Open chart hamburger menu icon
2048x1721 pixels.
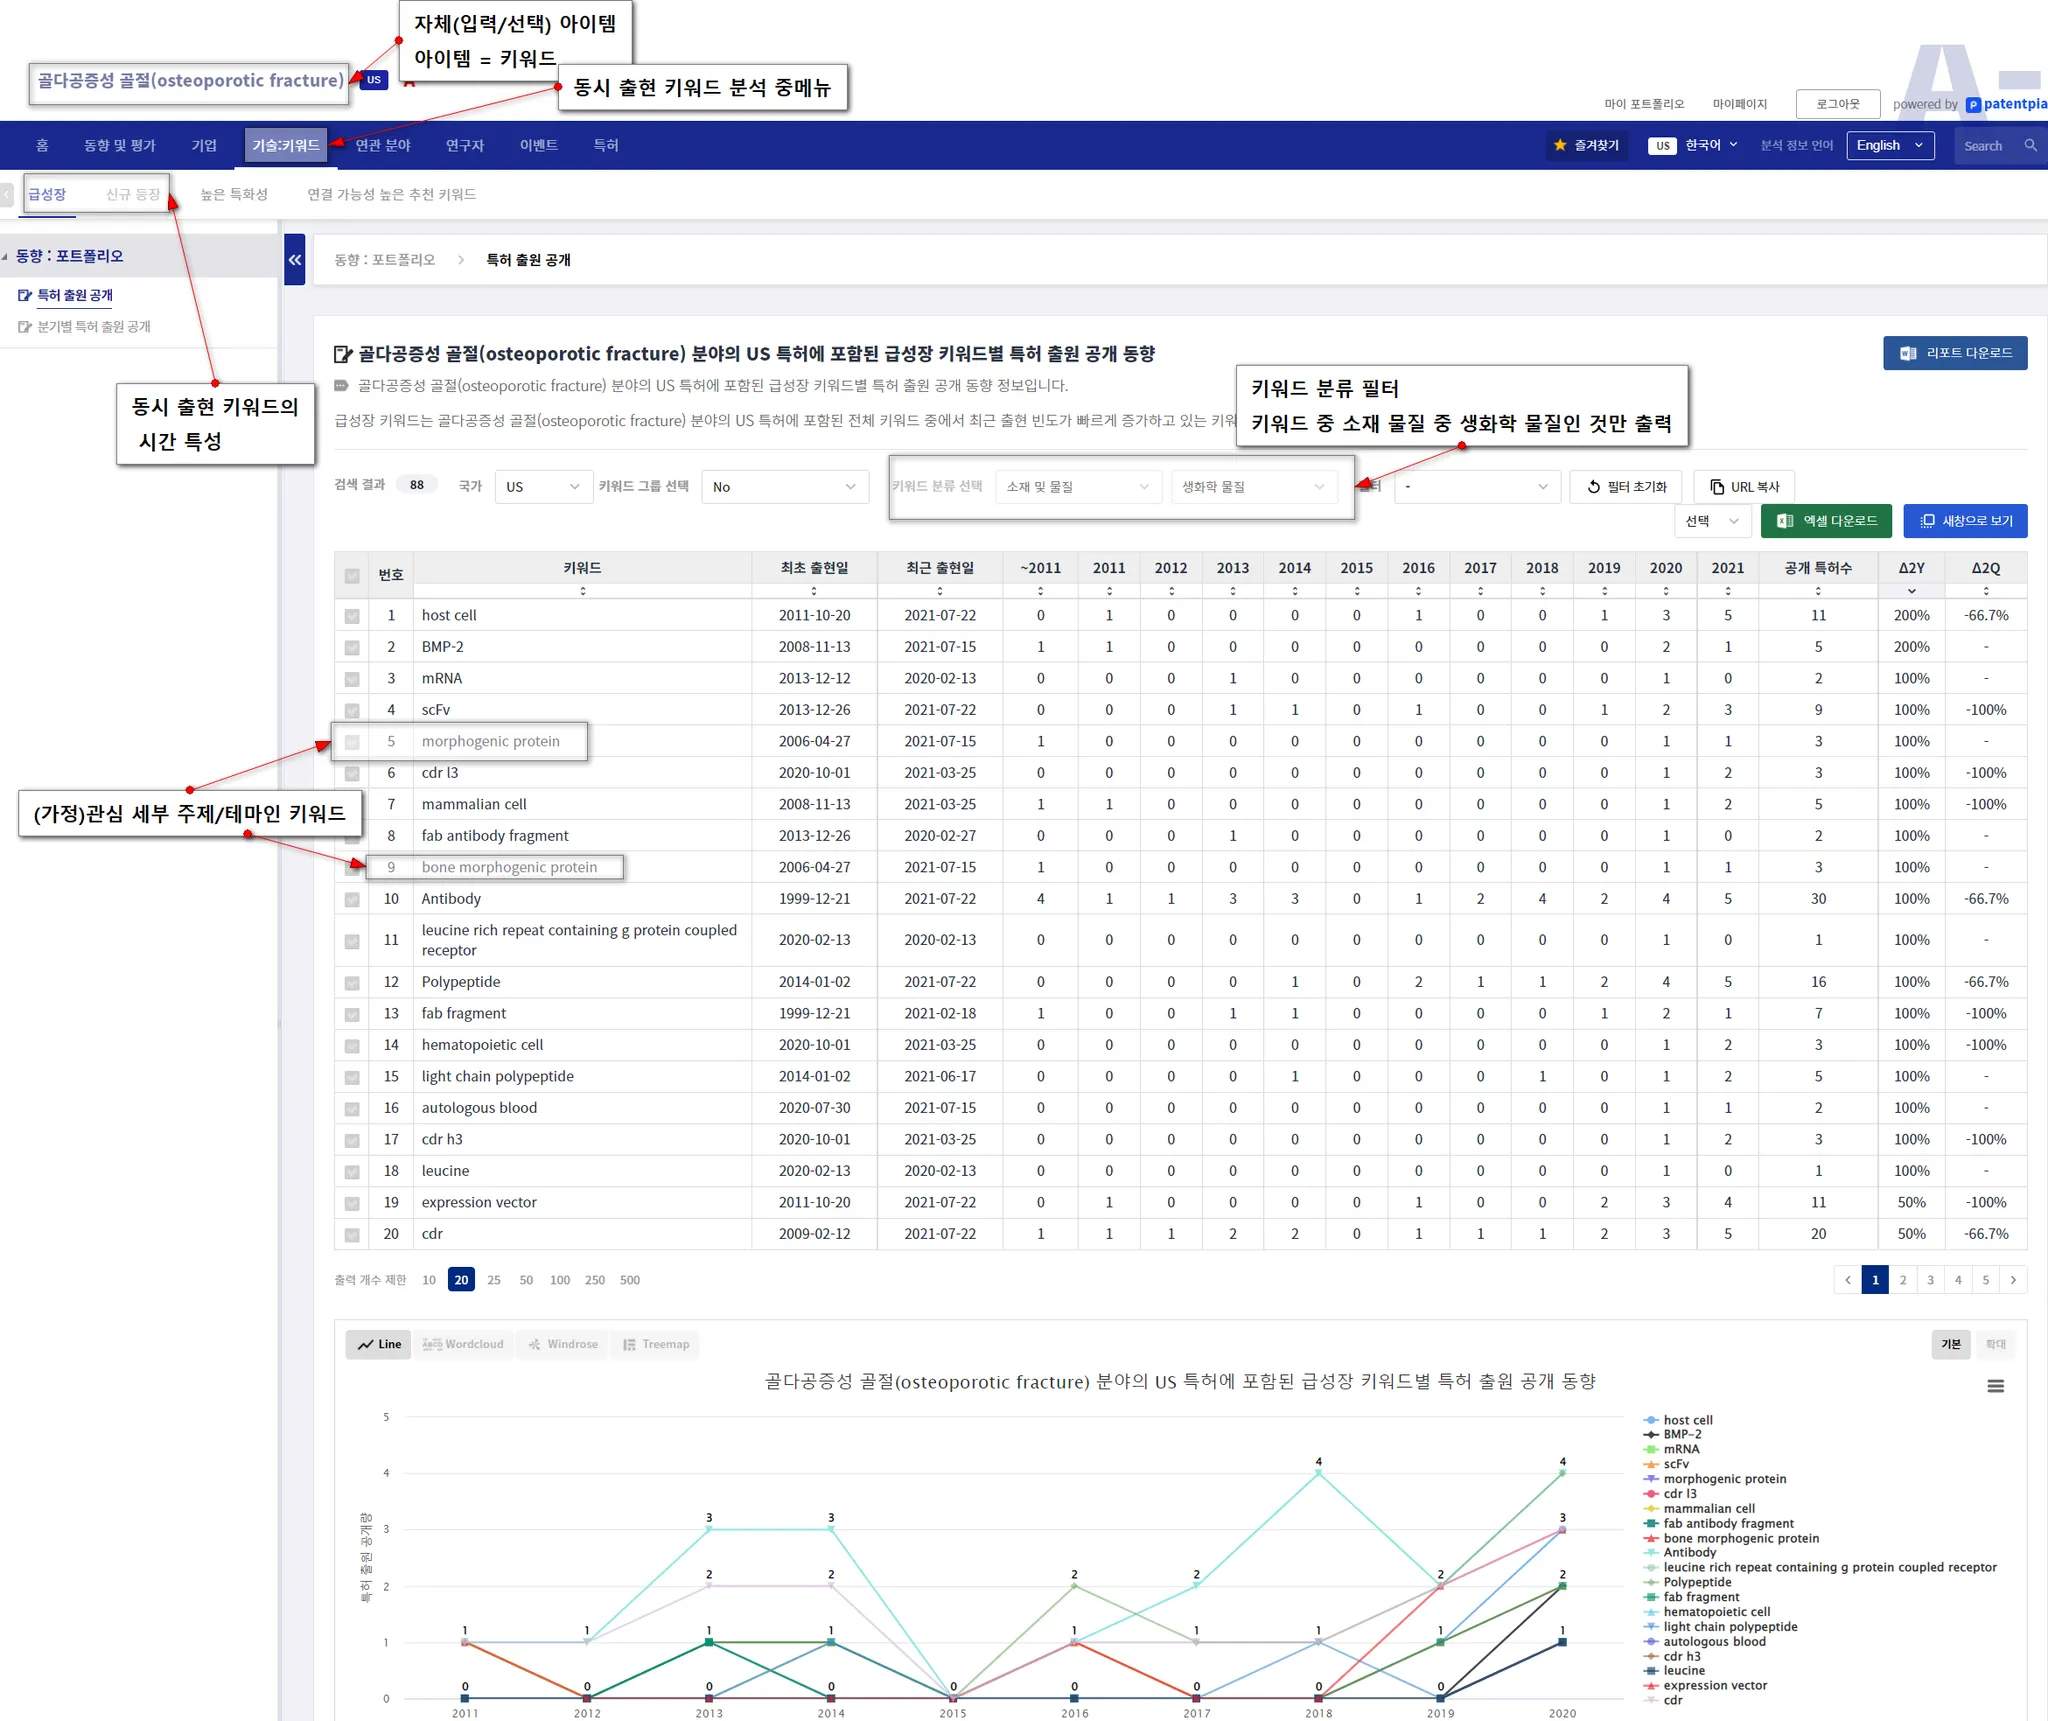click(1995, 1386)
